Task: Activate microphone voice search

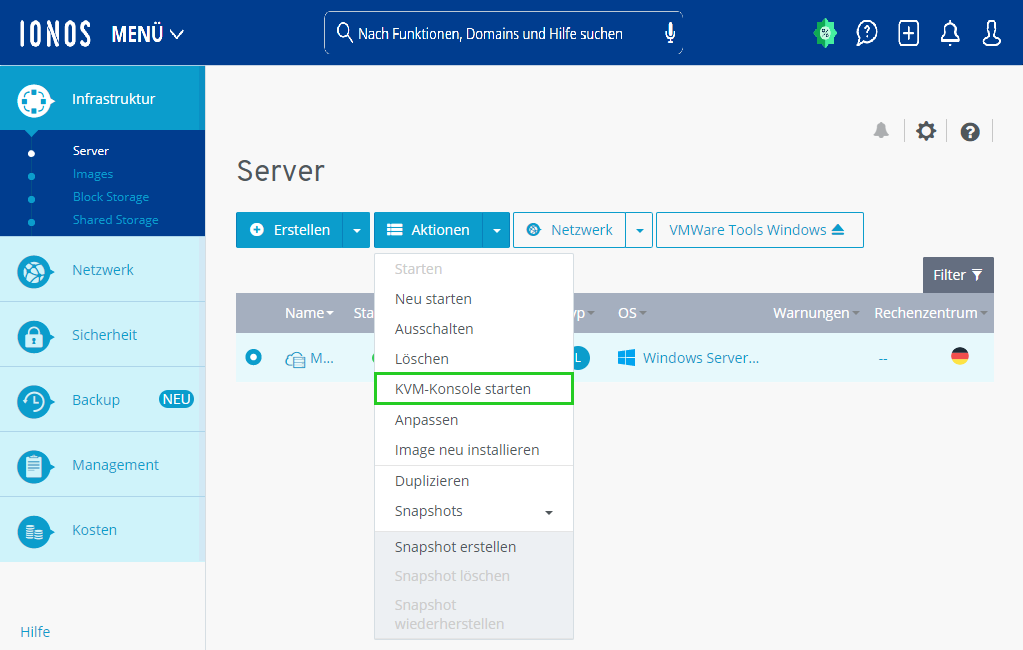Action: tap(669, 33)
